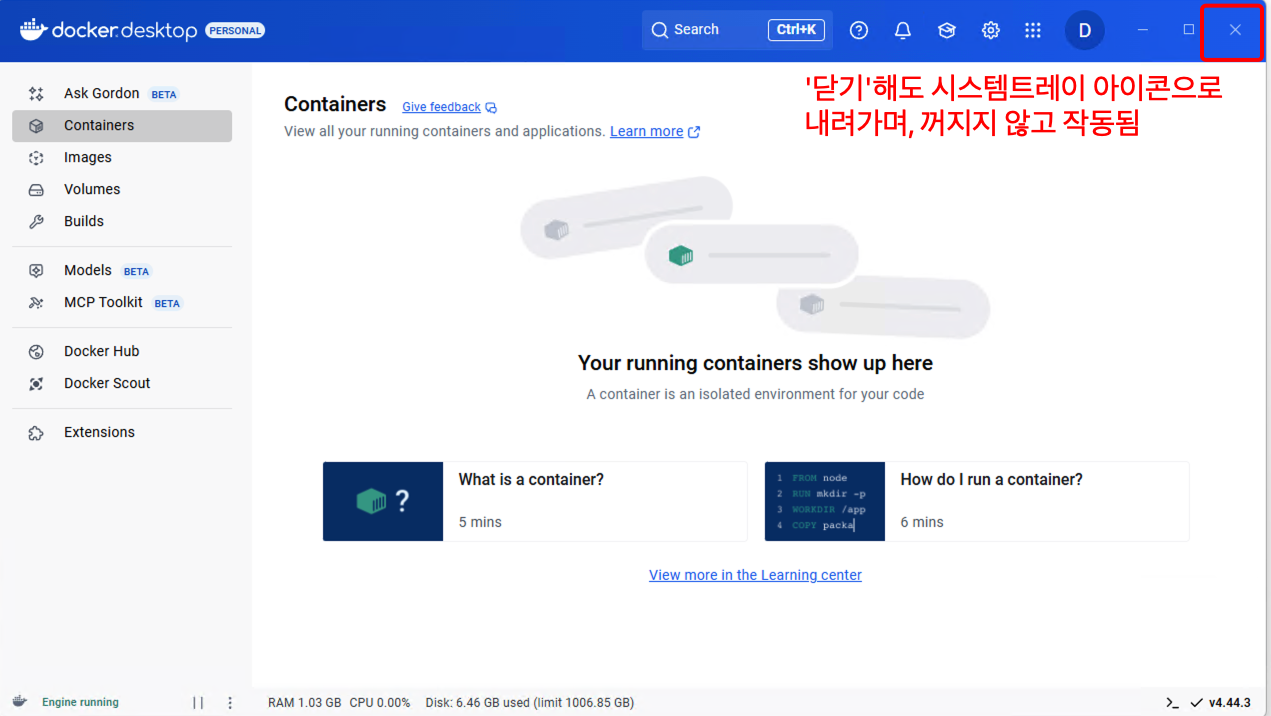Open Docker Scout section
The image size is (1271, 716).
tap(122, 383)
